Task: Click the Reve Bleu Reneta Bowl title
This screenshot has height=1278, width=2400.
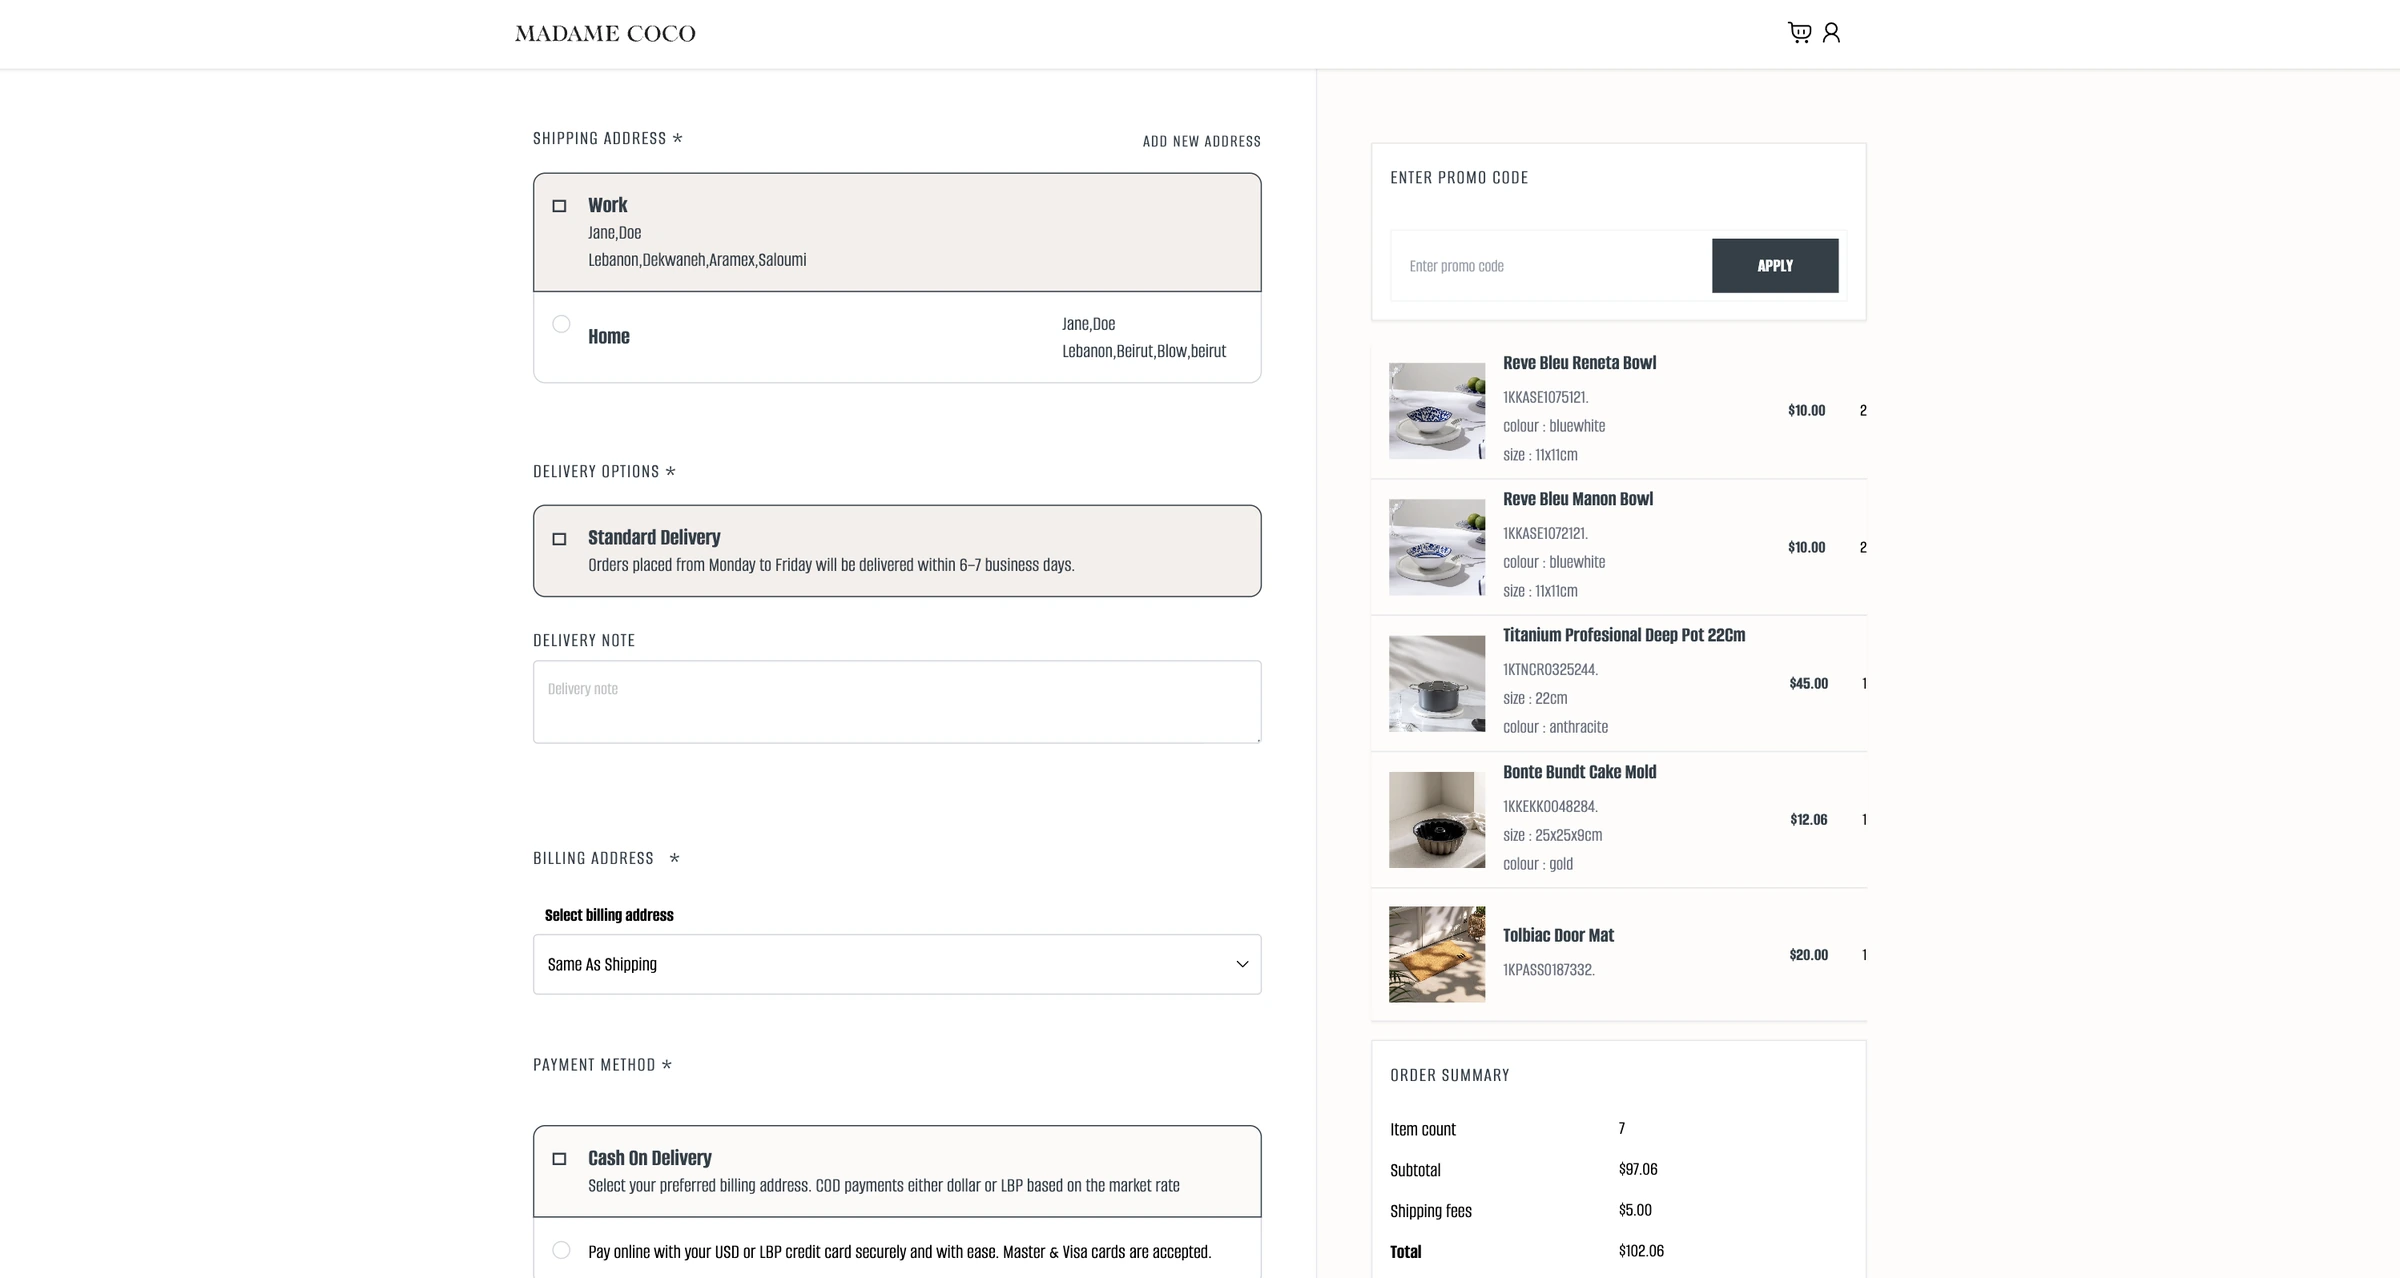Action: click(1579, 363)
